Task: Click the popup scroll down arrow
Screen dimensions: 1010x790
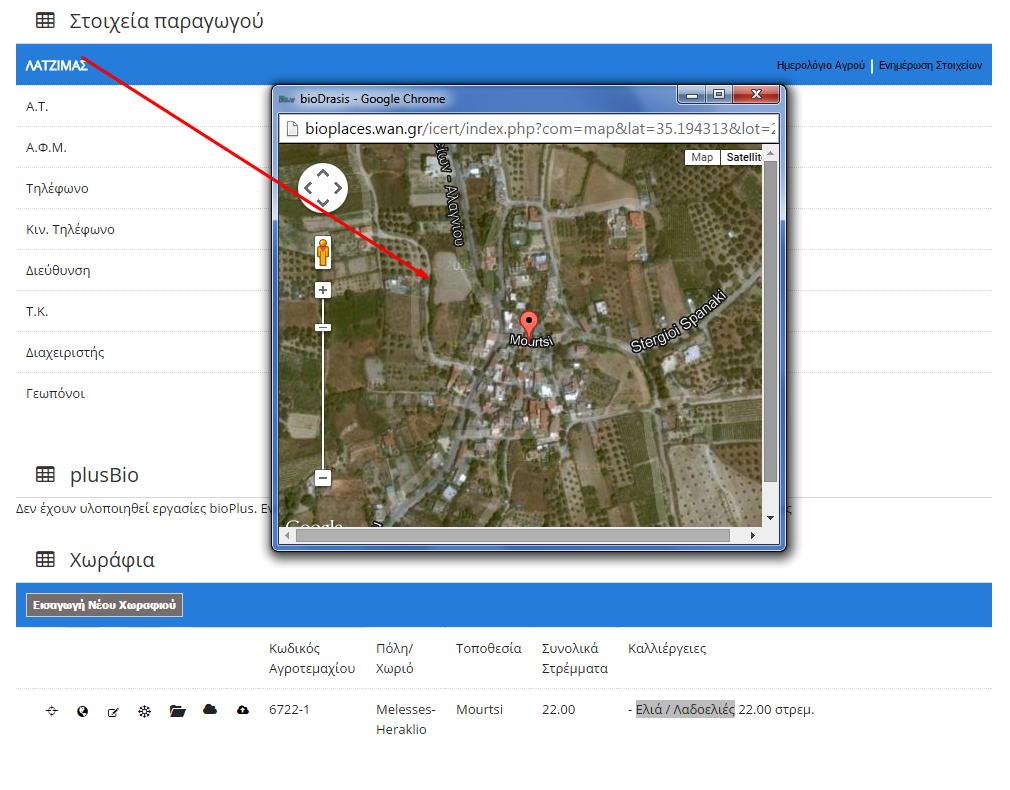Action: click(770, 517)
